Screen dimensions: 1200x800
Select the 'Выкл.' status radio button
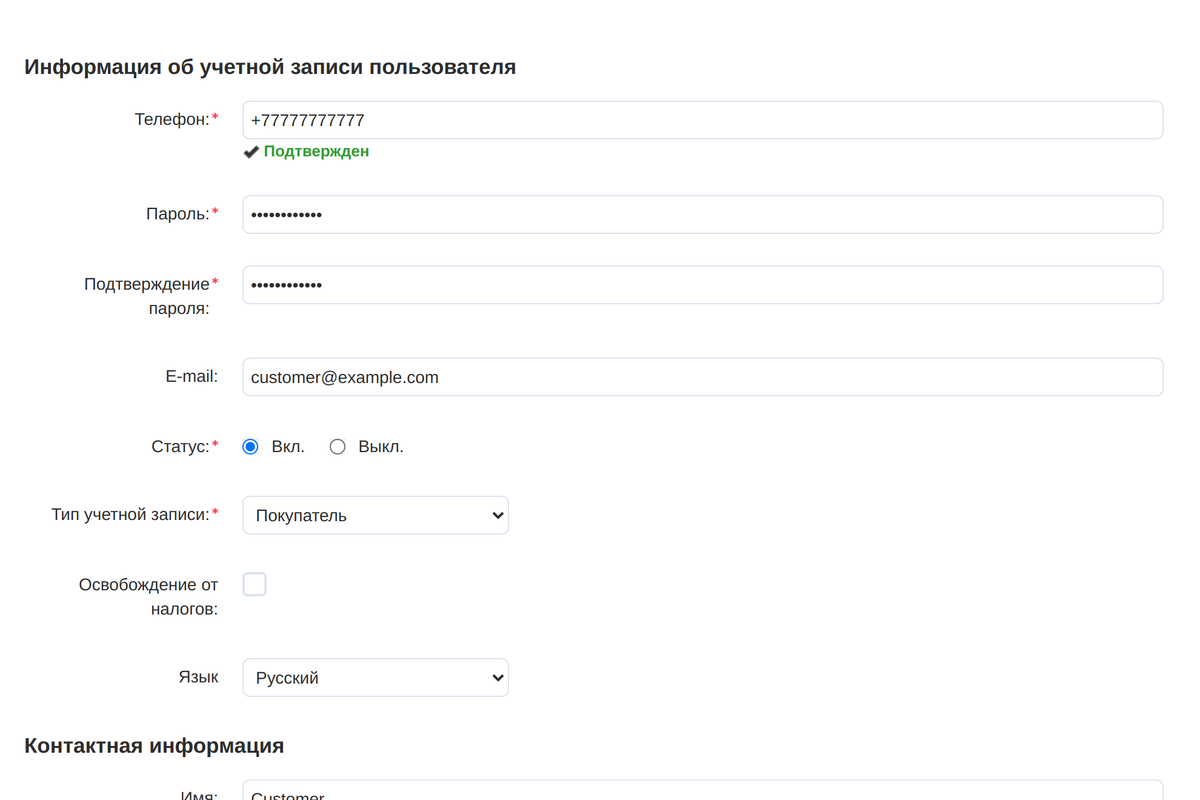click(338, 447)
